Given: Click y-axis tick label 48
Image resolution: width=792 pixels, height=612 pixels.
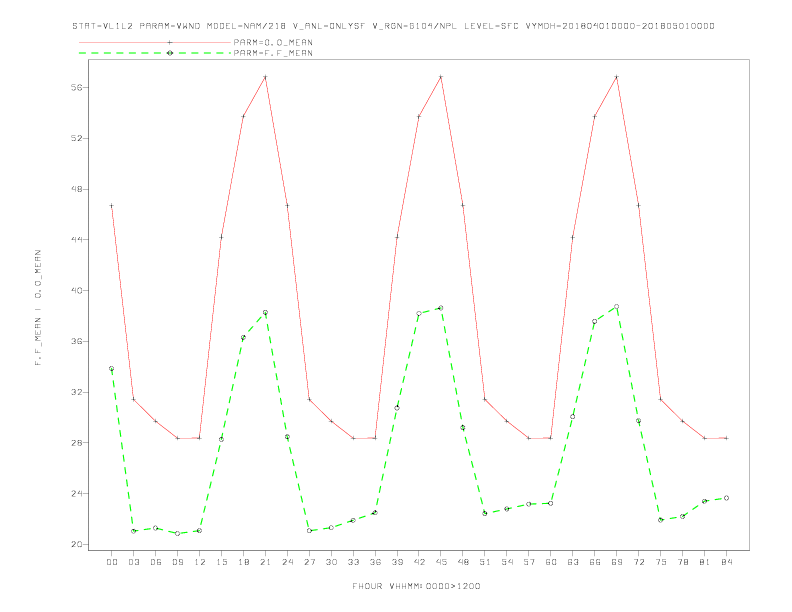Looking at the screenshot, I should click(77, 189).
